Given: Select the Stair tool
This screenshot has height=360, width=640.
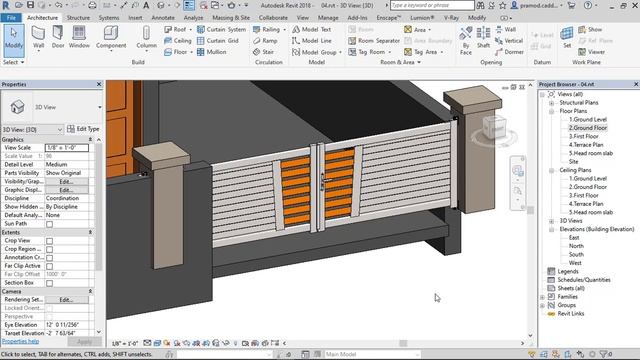Looking at the screenshot, I should click(x=263, y=52).
